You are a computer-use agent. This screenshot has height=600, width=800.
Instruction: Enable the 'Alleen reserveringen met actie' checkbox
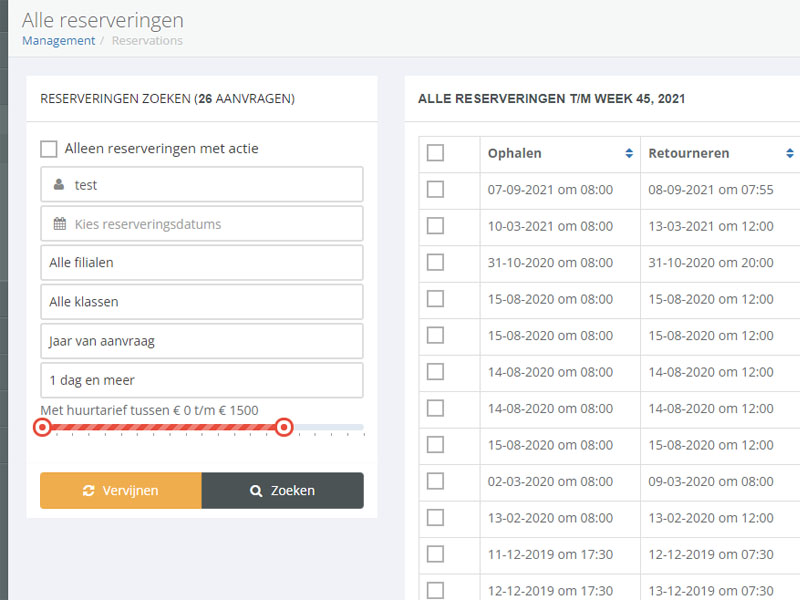coord(48,148)
